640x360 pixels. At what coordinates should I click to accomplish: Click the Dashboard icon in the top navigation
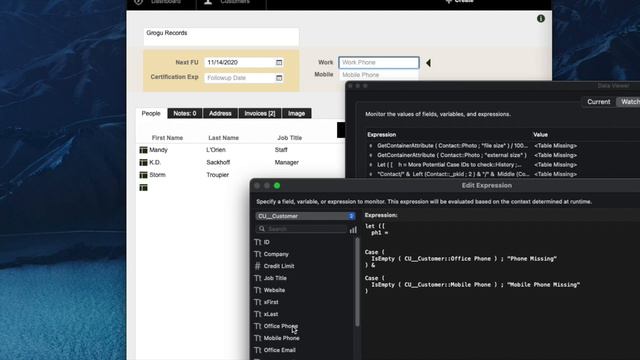[x=138, y=2]
